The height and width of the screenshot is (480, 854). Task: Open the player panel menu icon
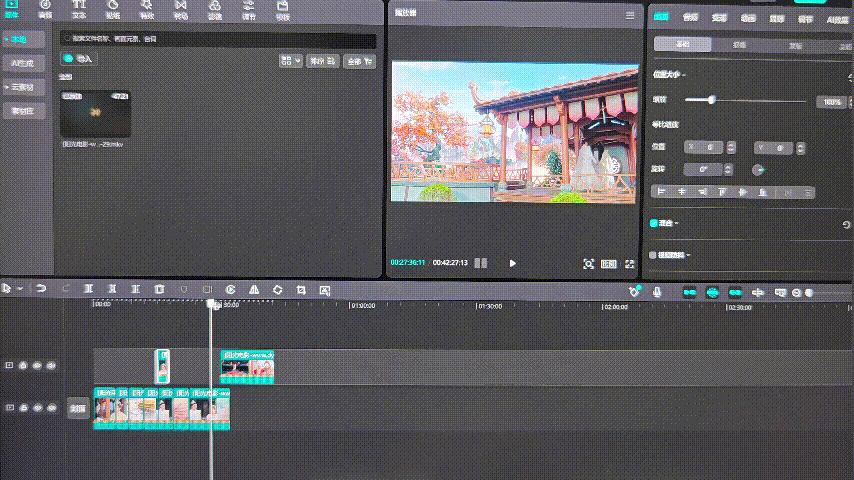(x=630, y=15)
